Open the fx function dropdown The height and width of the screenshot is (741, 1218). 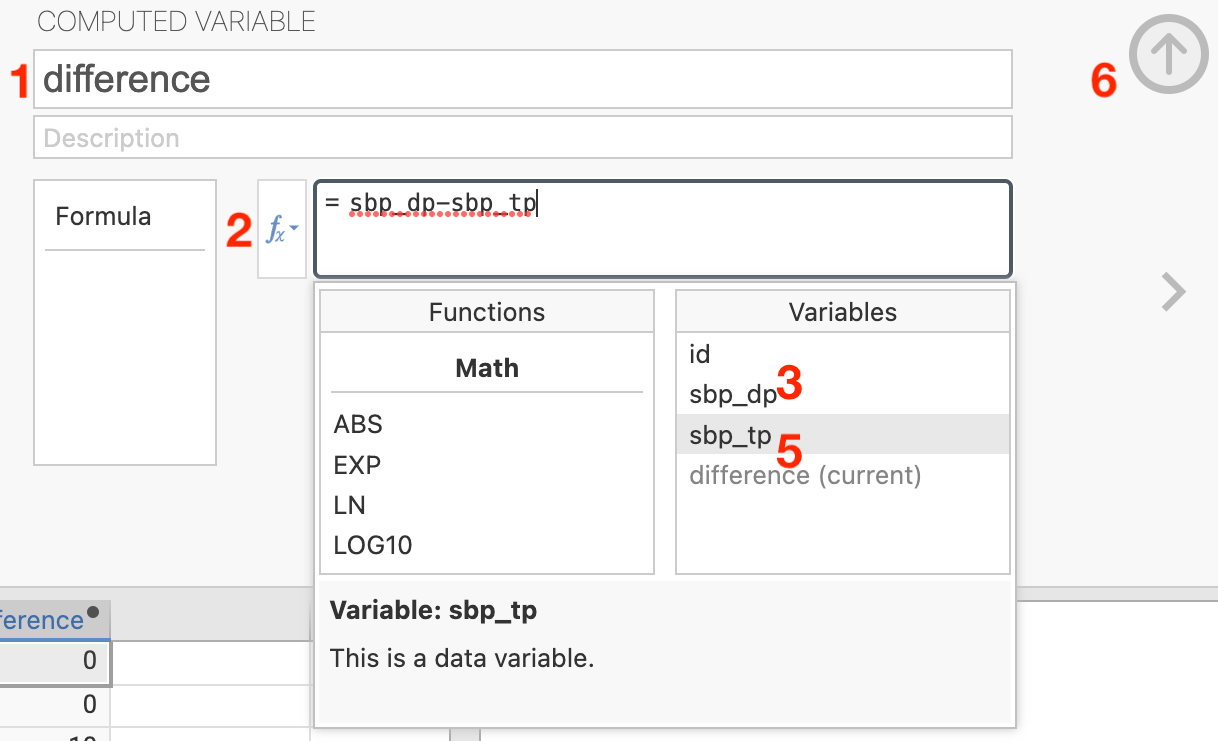(281, 230)
